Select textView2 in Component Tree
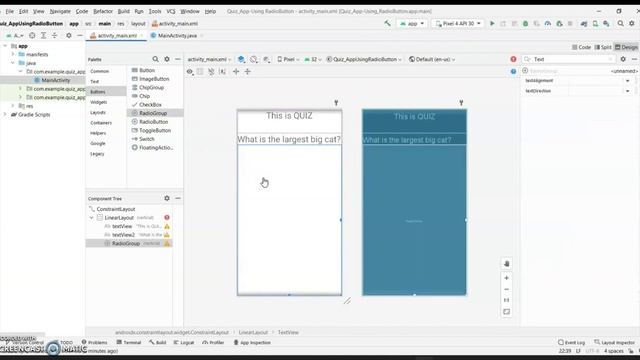This screenshot has height=360, width=640. pyautogui.click(x=123, y=235)
